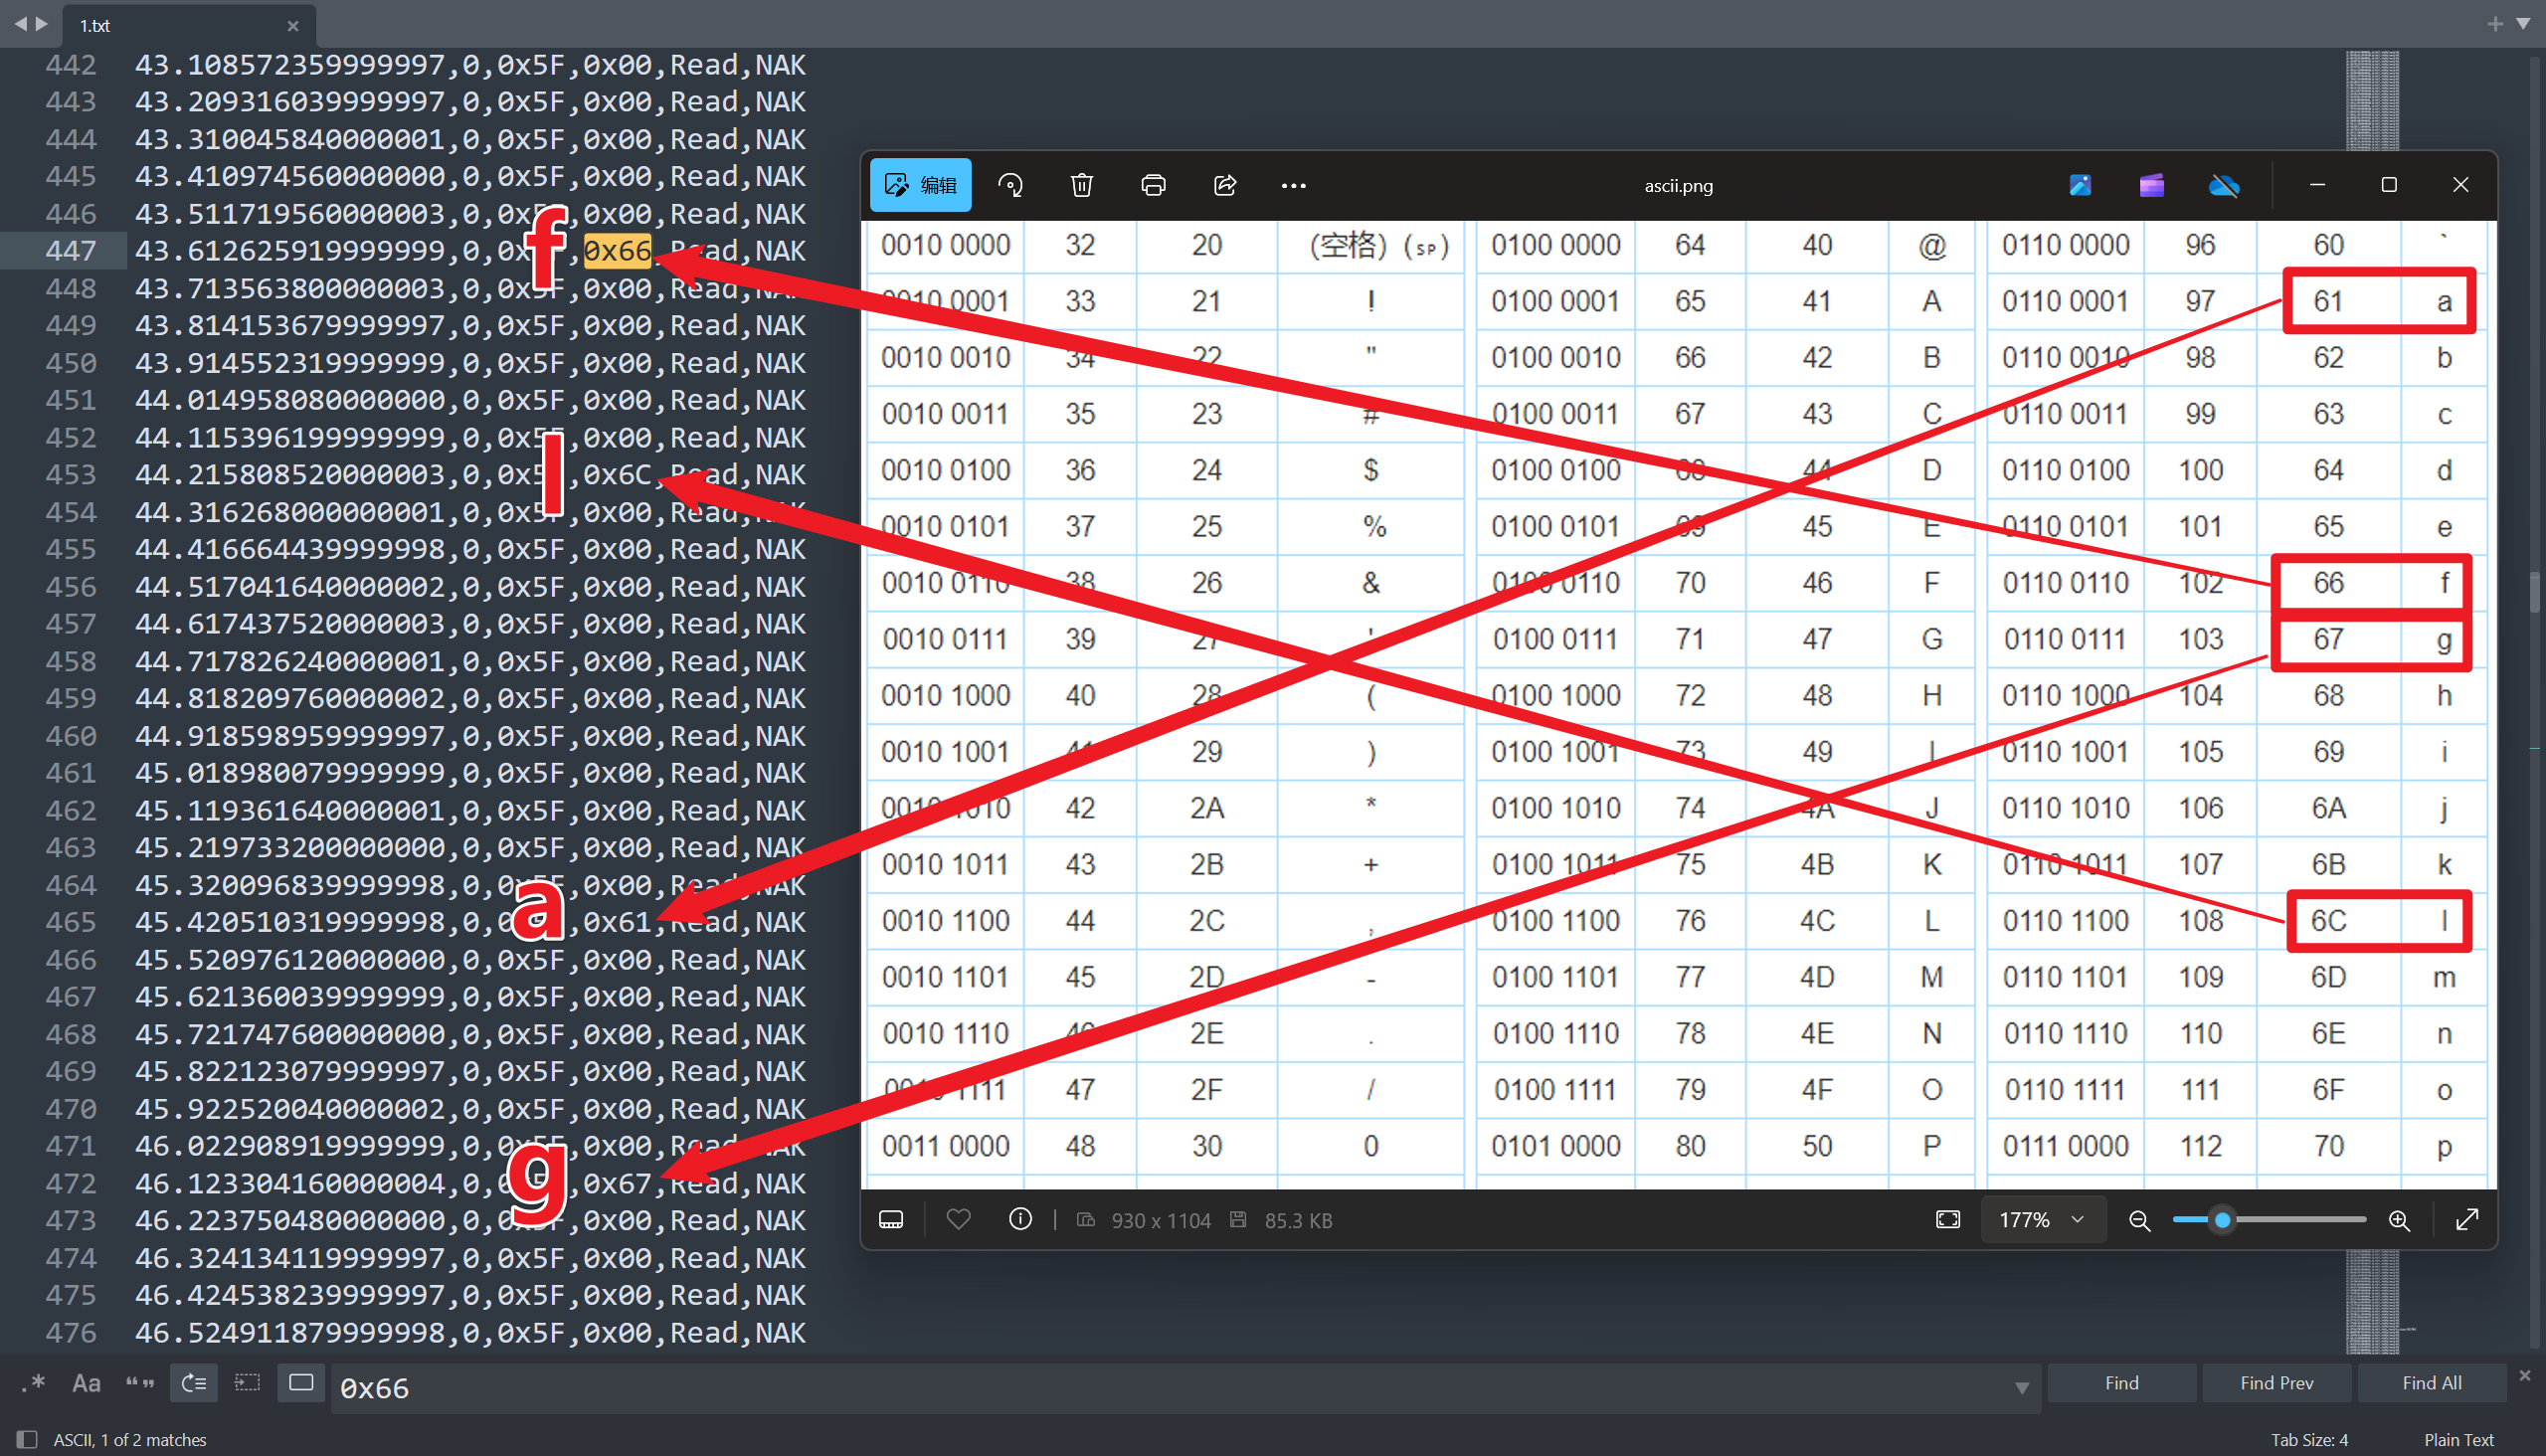Change Tab Size: 4 setting
The image size is (2546, 1456).
(x=2309, y=1440)
